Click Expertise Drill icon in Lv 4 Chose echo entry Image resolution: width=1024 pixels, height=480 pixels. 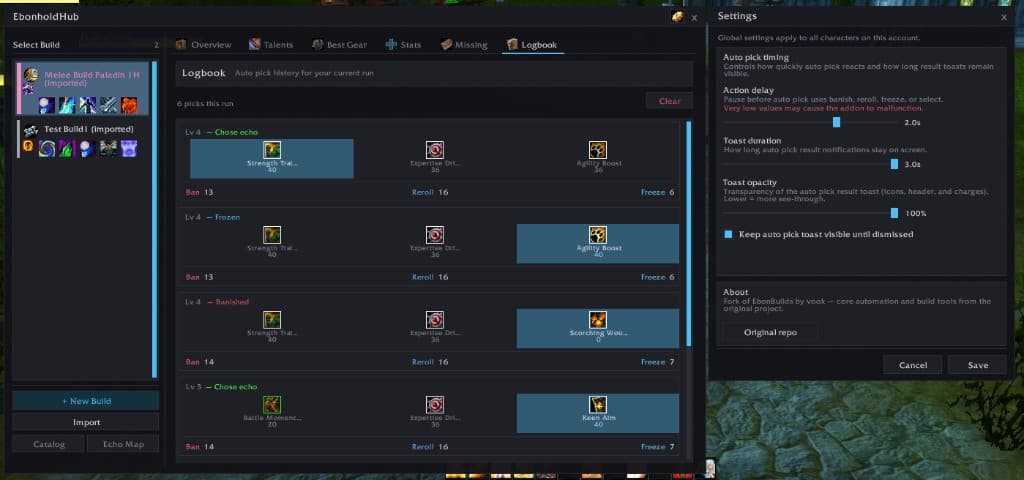[435, 150]
